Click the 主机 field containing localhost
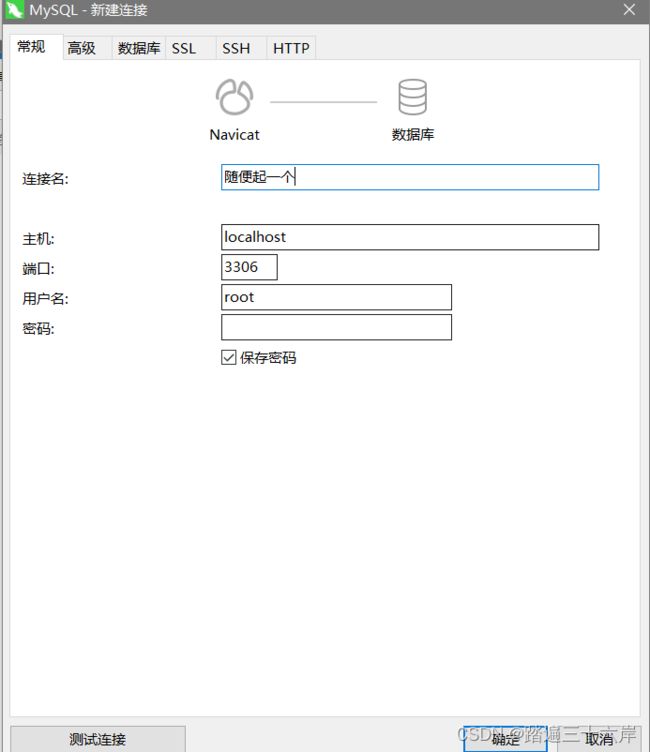The width and height of the screenshot is (650, 752). [410, 237]
